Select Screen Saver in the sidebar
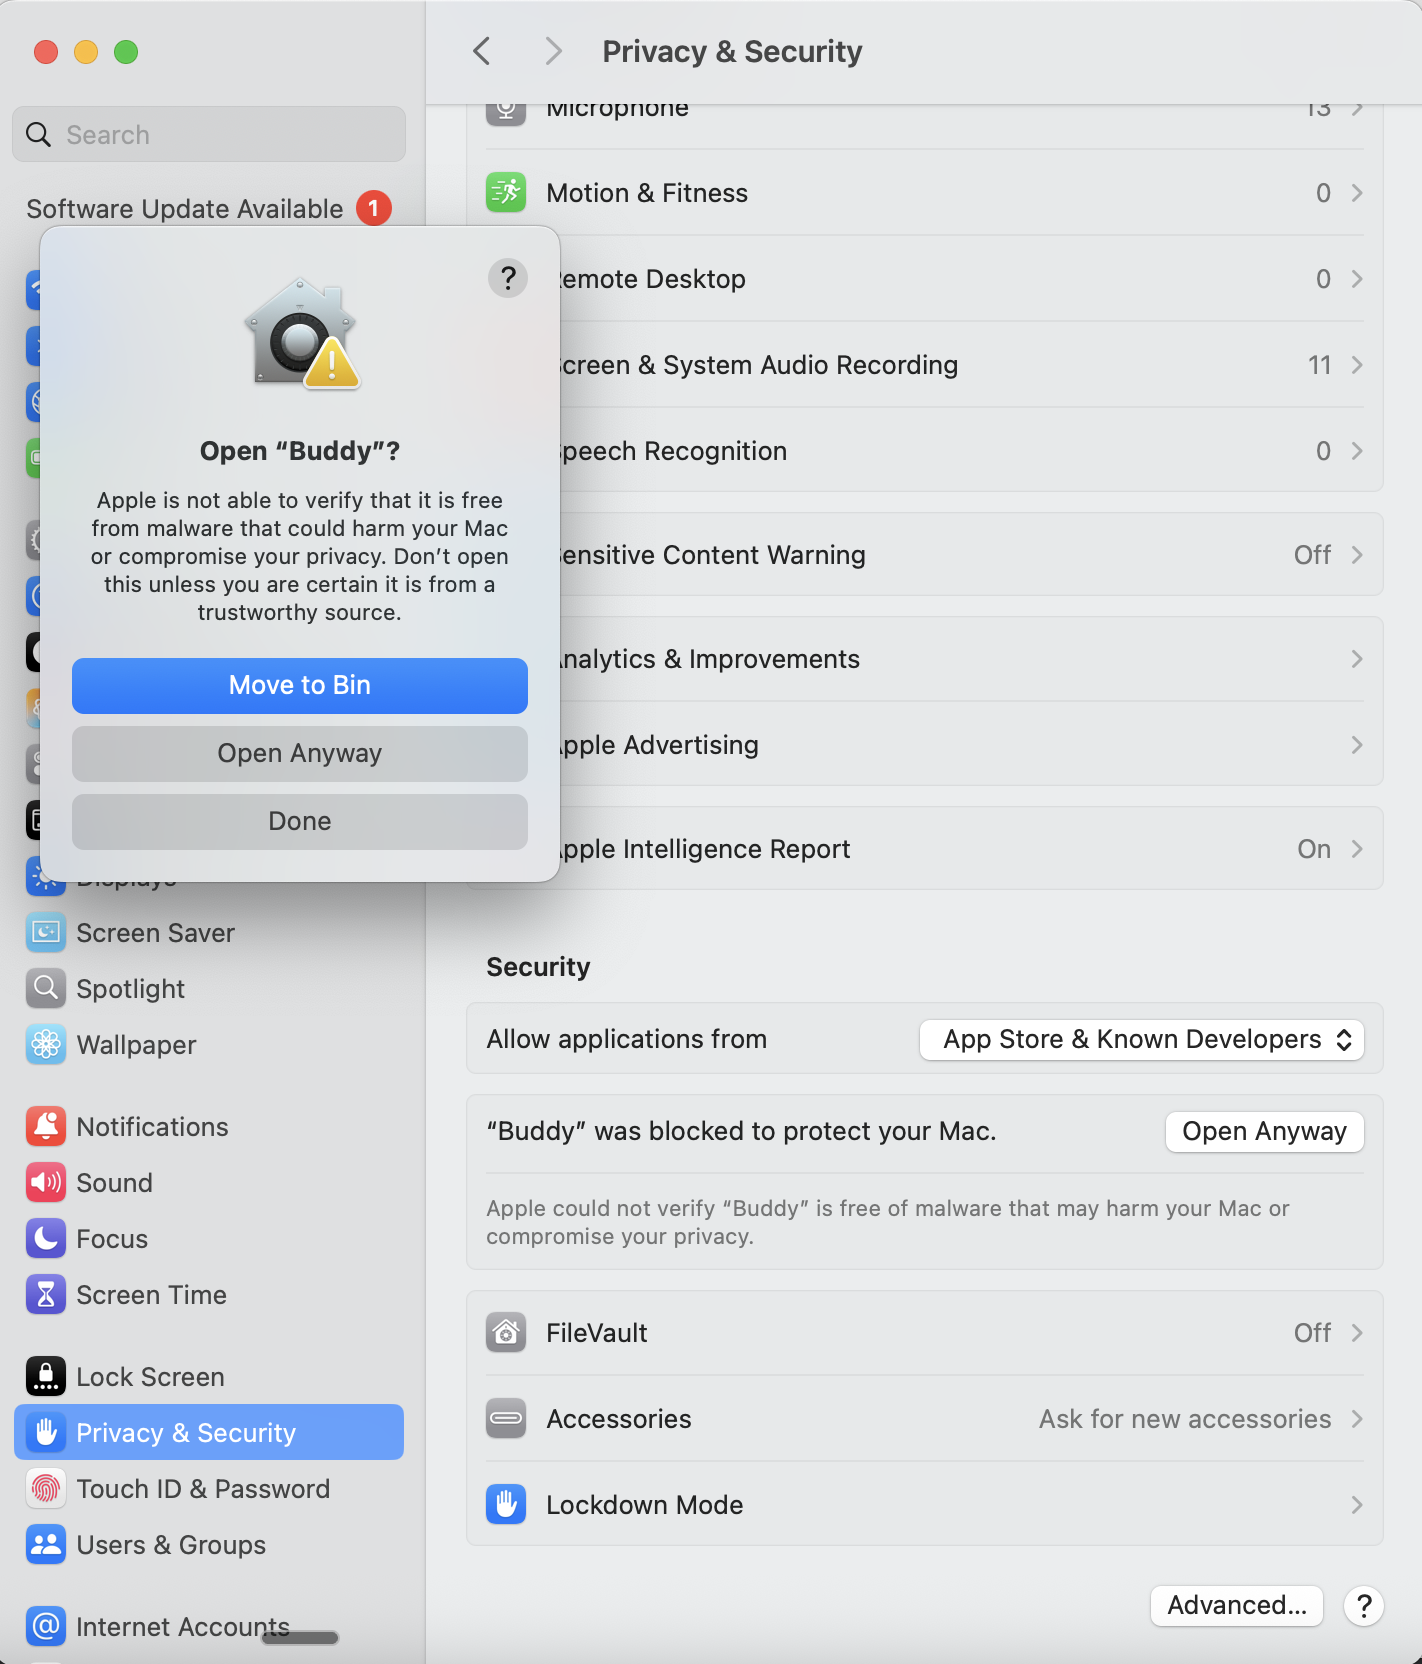Screen dimensions: 1422x1664 click(209, 932)
